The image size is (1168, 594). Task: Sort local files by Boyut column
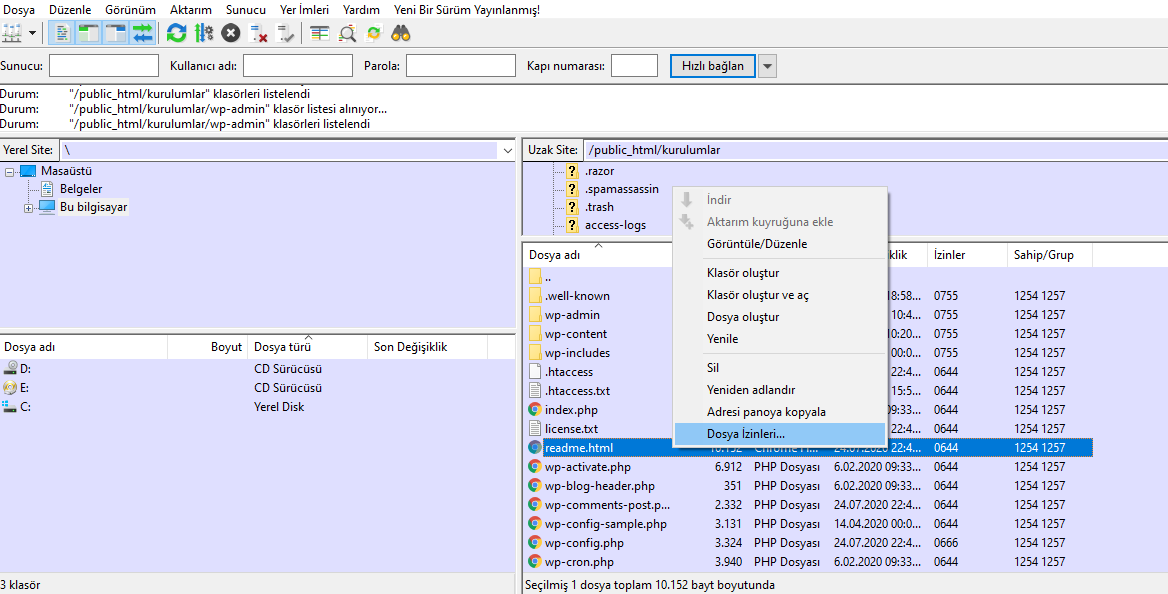click(209, 347)
